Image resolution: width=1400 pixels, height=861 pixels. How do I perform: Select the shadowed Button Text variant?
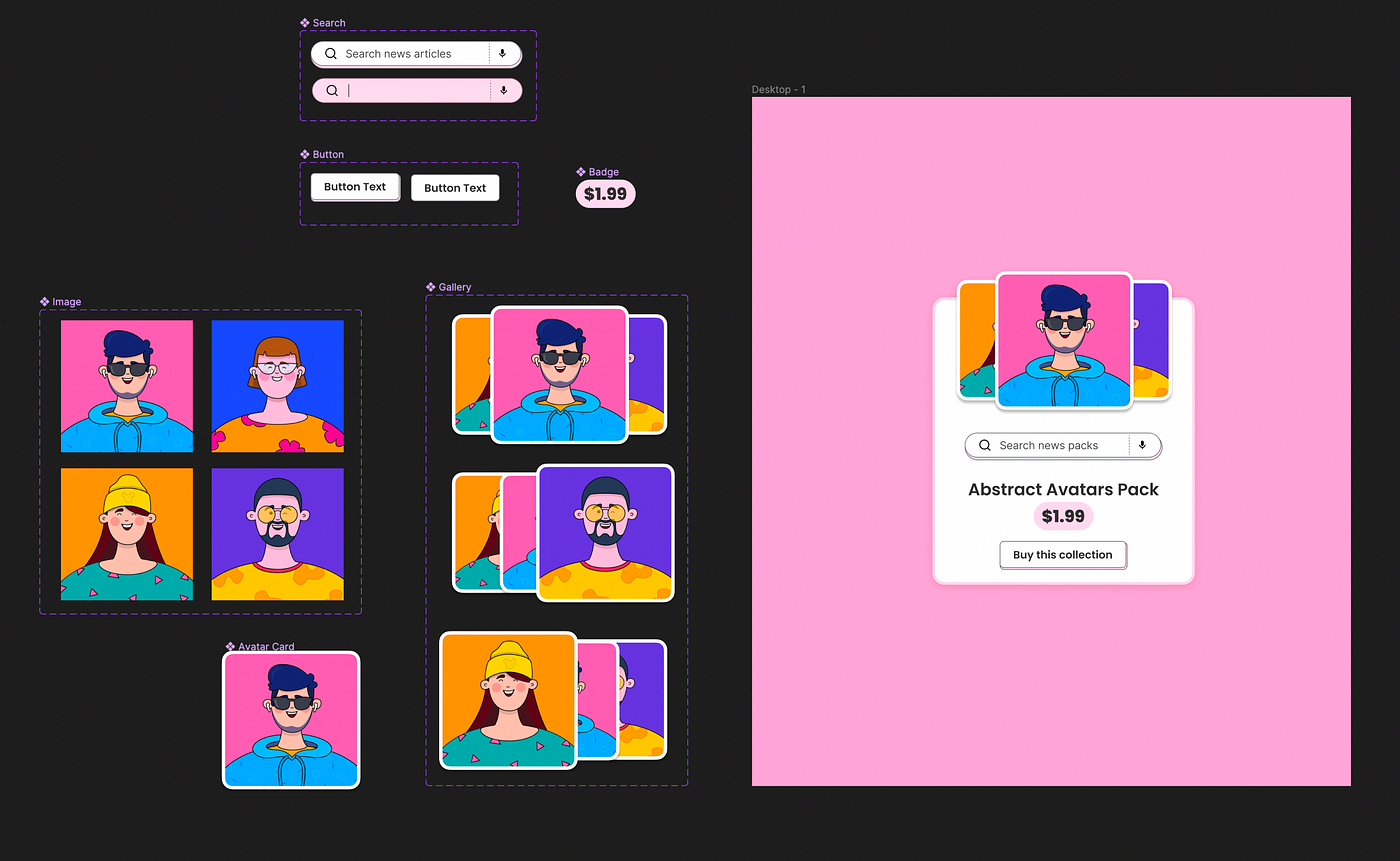(x=355, y=187)
